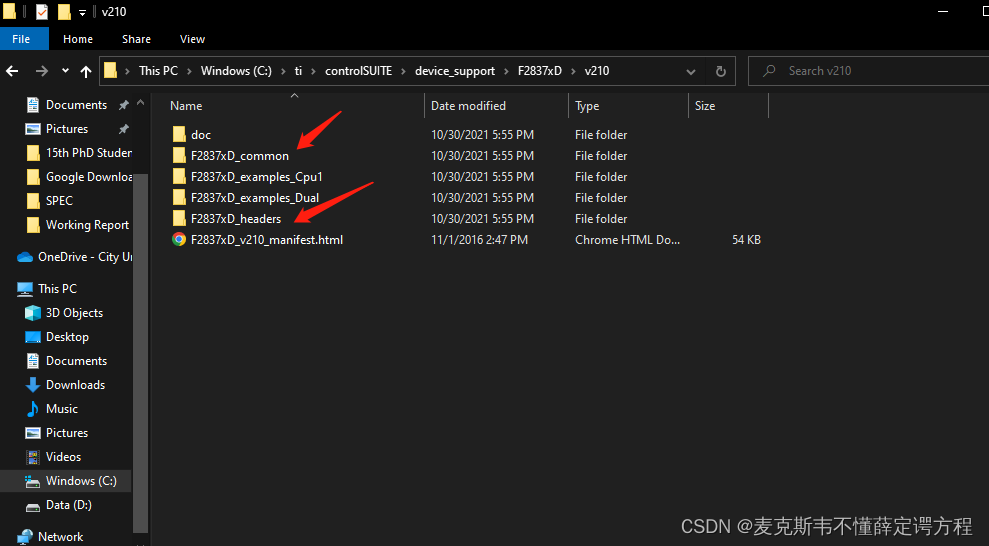Open 15th PhD Student folder in sidebar
This screenshot has width=989, height=546.
point(89,153)
